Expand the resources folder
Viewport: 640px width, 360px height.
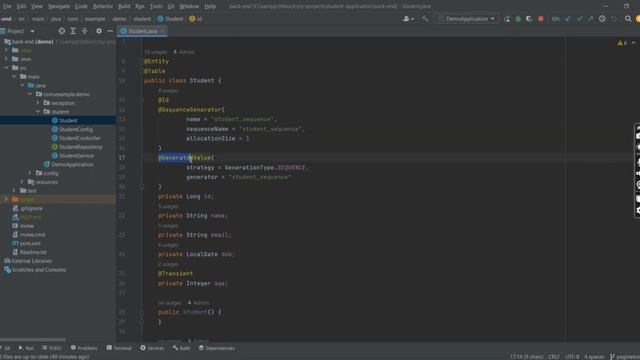tap(22, 182)
